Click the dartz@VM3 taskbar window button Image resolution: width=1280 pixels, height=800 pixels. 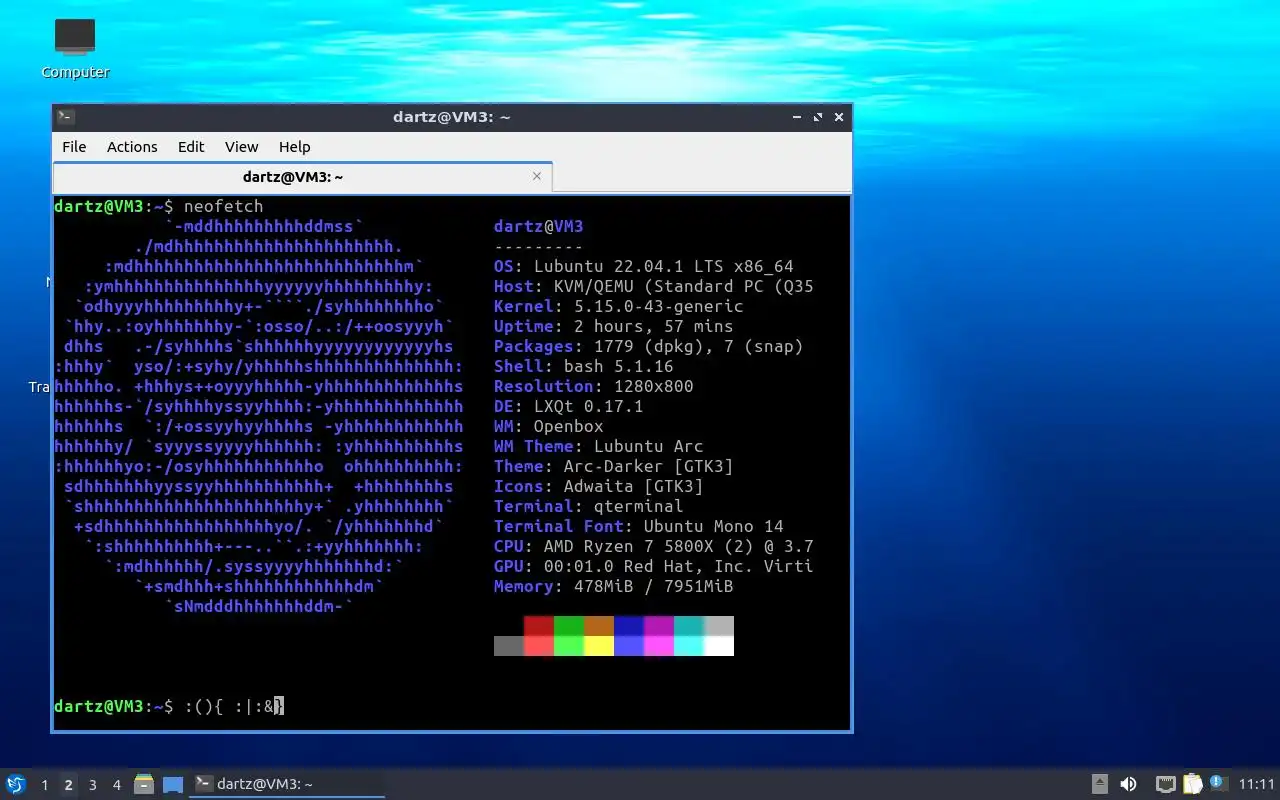pos(288,784)
